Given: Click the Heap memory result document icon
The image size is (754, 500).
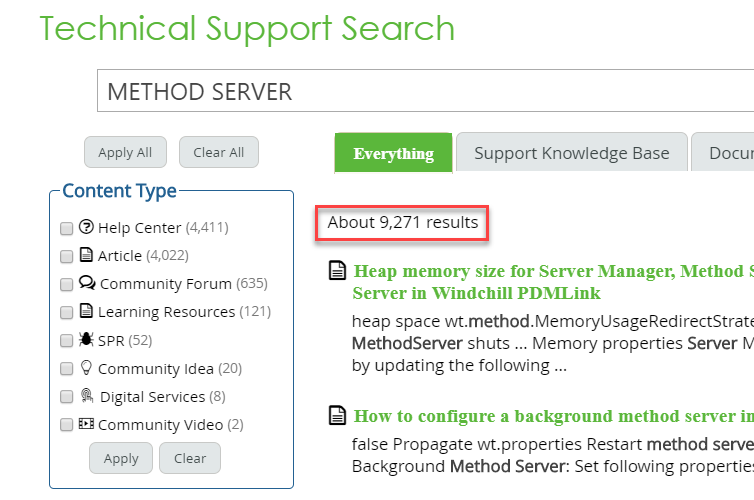Looking at the screenshot, I should (338, 270).
